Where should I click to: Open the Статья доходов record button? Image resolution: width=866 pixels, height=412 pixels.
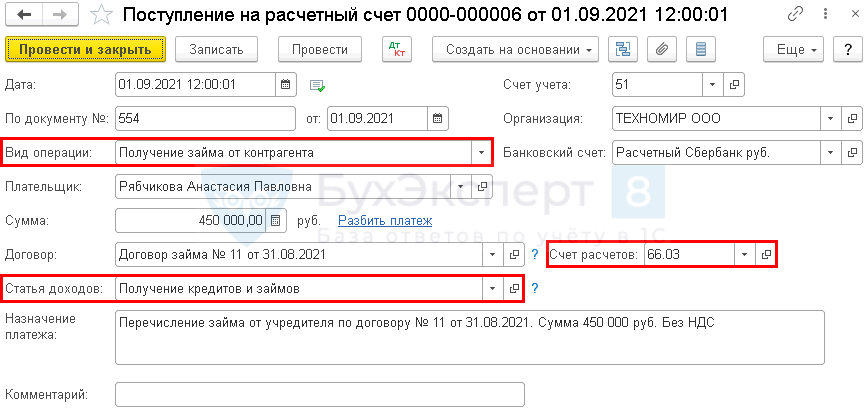pyautogui.click(x=514, y=288)
